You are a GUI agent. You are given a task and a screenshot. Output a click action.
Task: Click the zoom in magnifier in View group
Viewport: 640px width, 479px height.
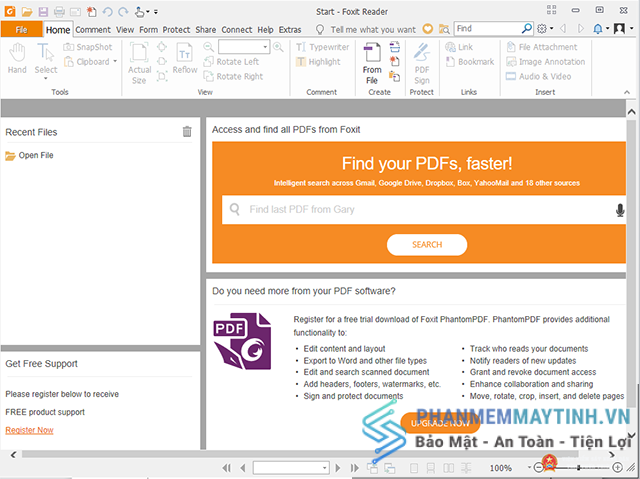278,47
